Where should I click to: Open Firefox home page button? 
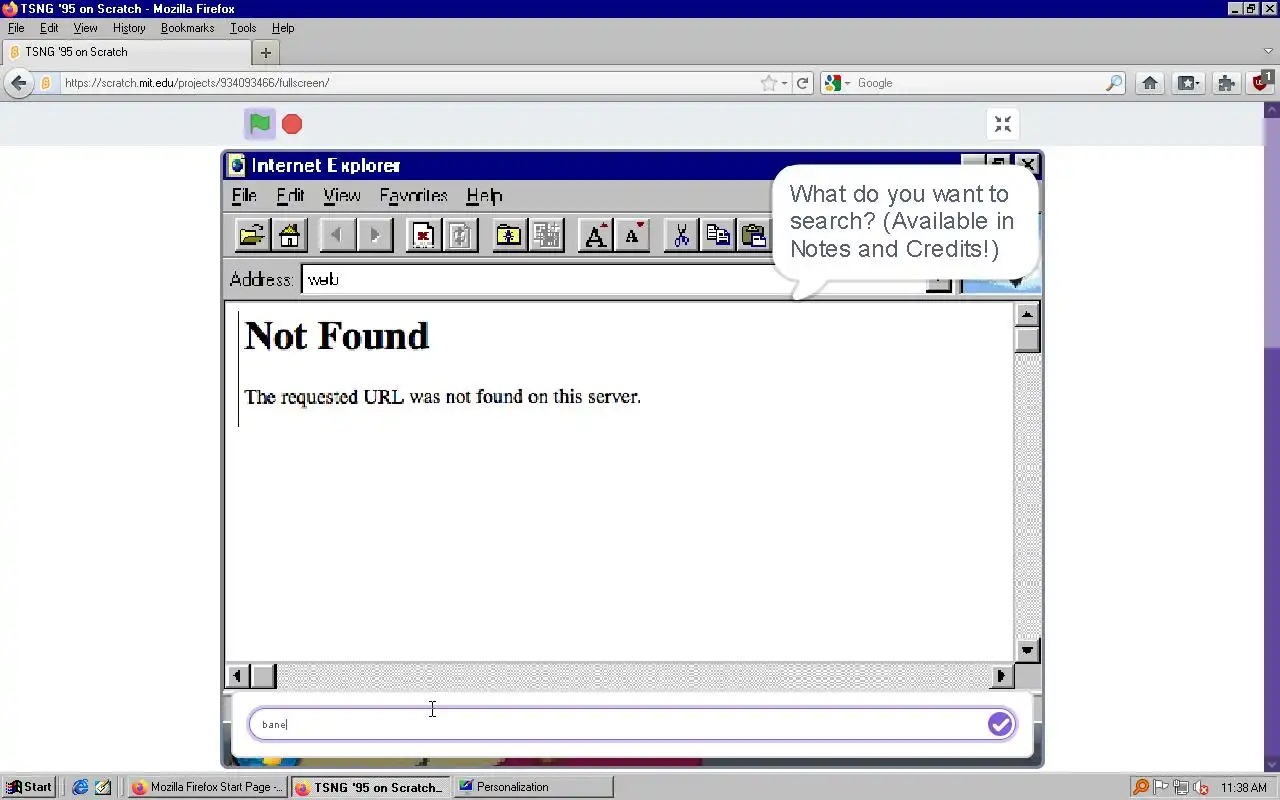[1150, 83]
